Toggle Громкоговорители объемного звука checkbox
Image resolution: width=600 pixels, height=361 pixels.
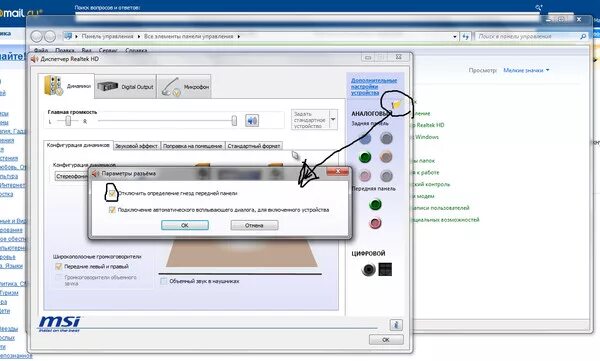pos(59,277)
